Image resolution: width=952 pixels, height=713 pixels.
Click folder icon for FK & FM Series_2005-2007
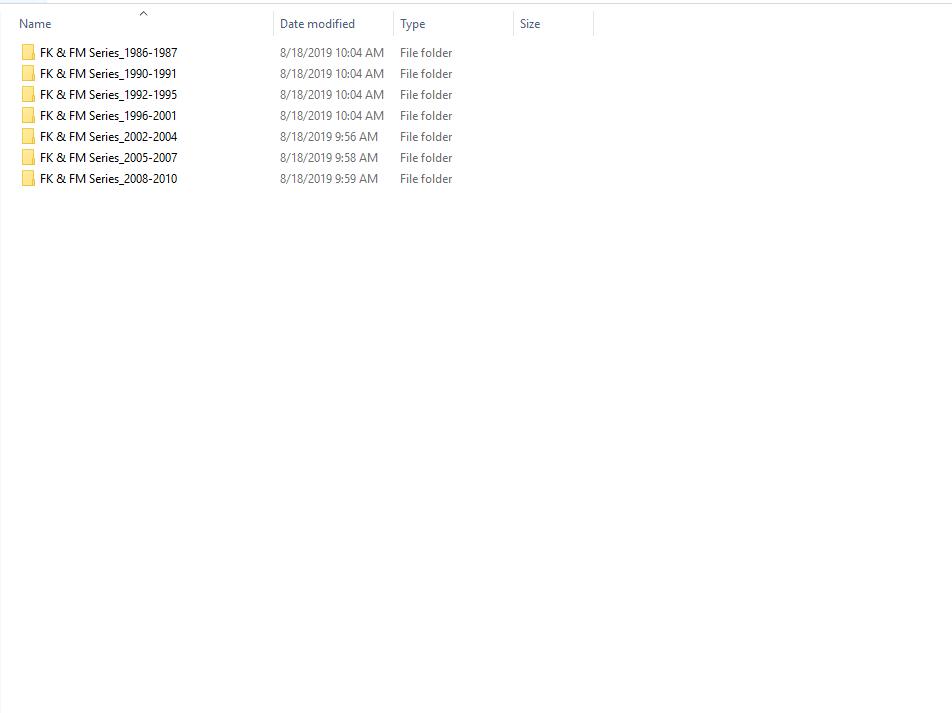click(28, 158)
